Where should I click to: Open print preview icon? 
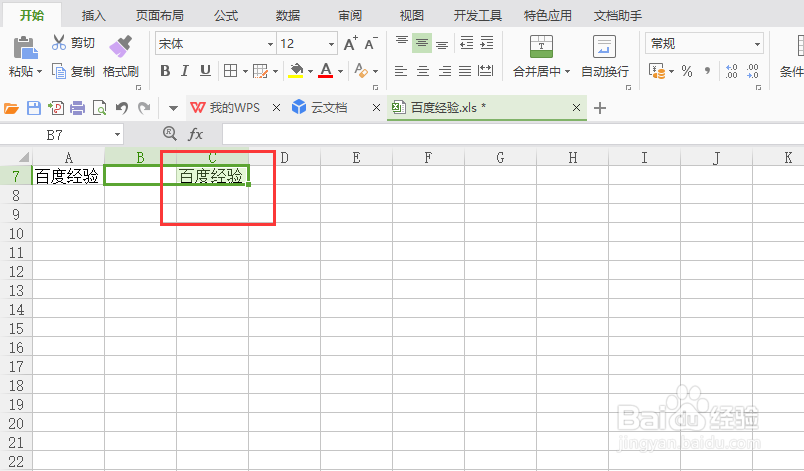[99, 108]
